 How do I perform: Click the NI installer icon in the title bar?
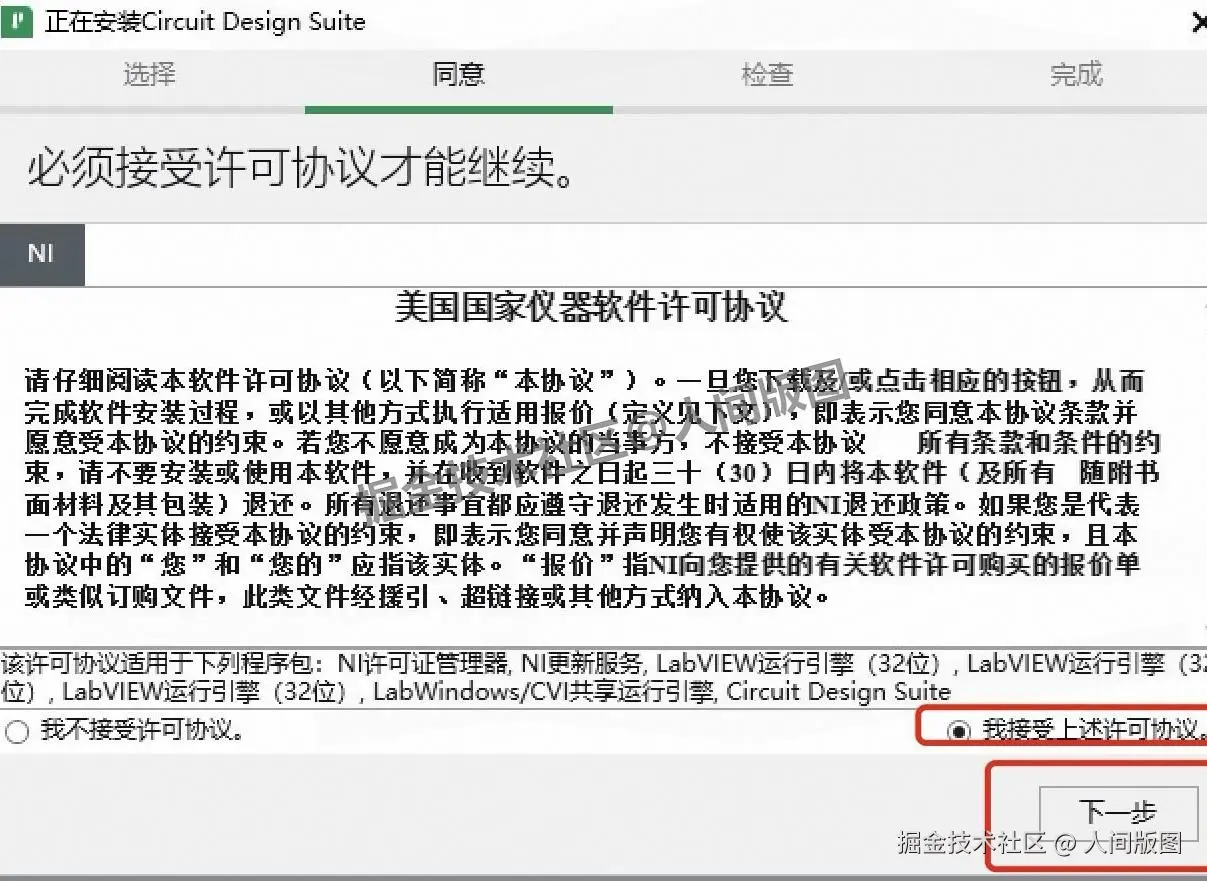pyautogui.click(x=16, y=20)
